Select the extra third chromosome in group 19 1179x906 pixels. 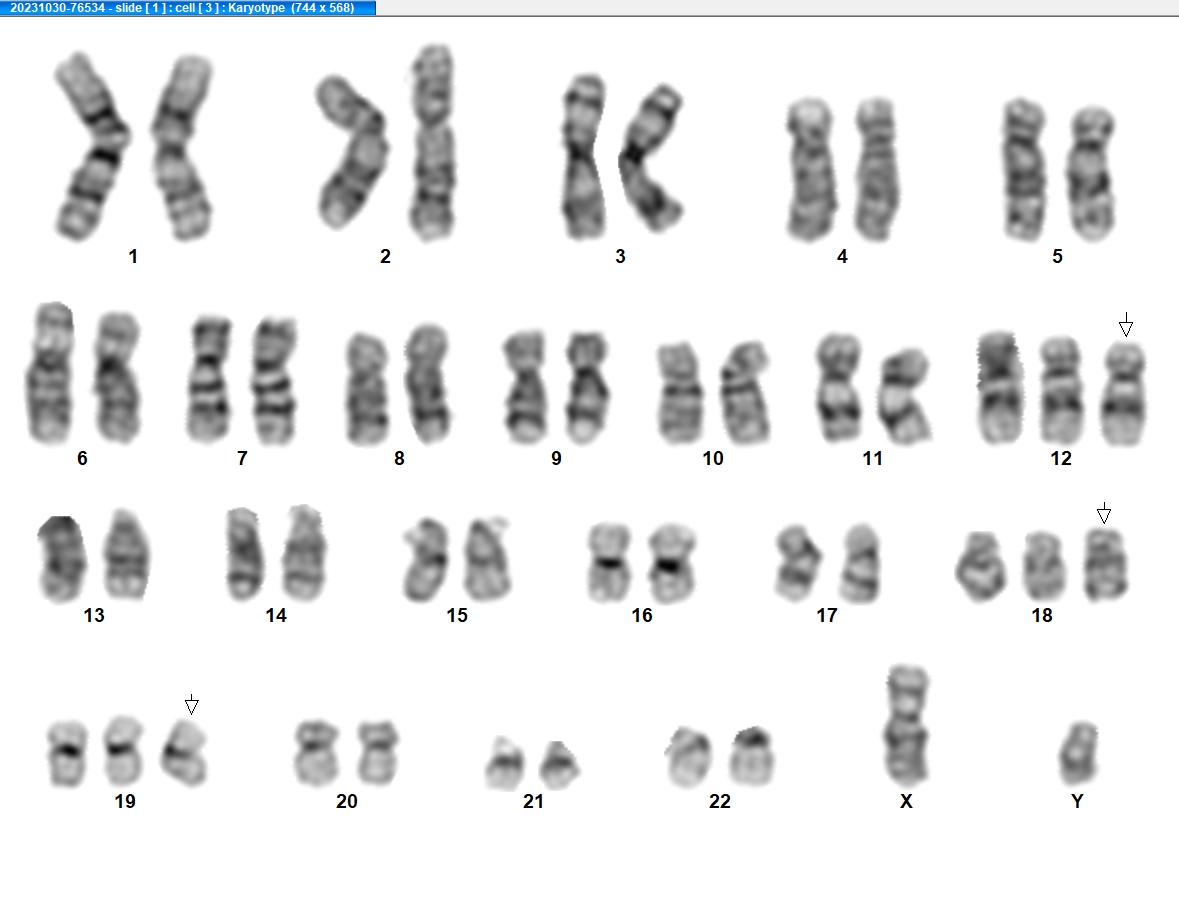(184, 753)
